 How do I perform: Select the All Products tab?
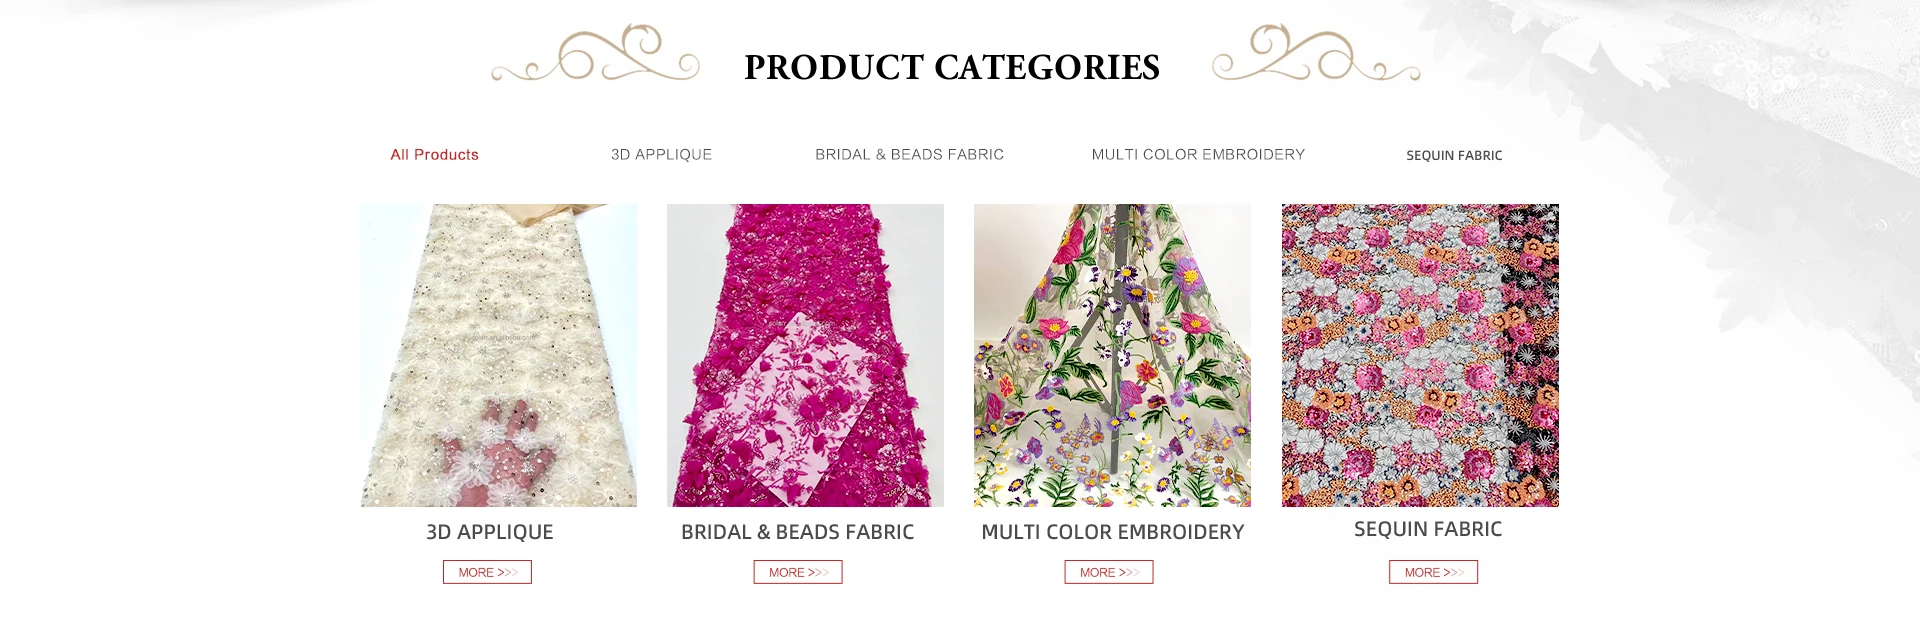(x=434, y=155)
